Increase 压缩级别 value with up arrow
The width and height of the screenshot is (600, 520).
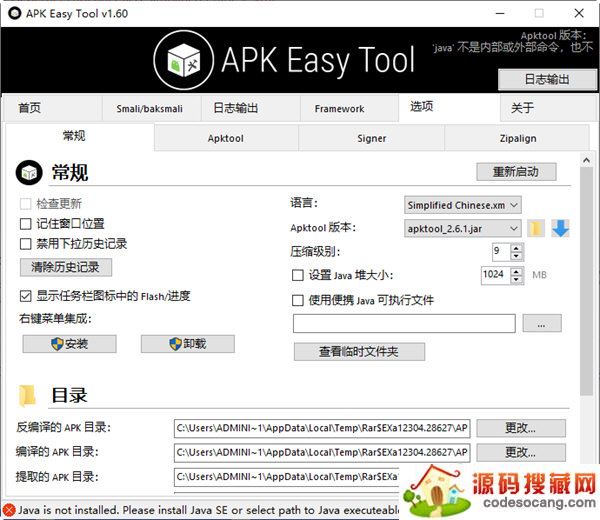click(x=517, y=248)
